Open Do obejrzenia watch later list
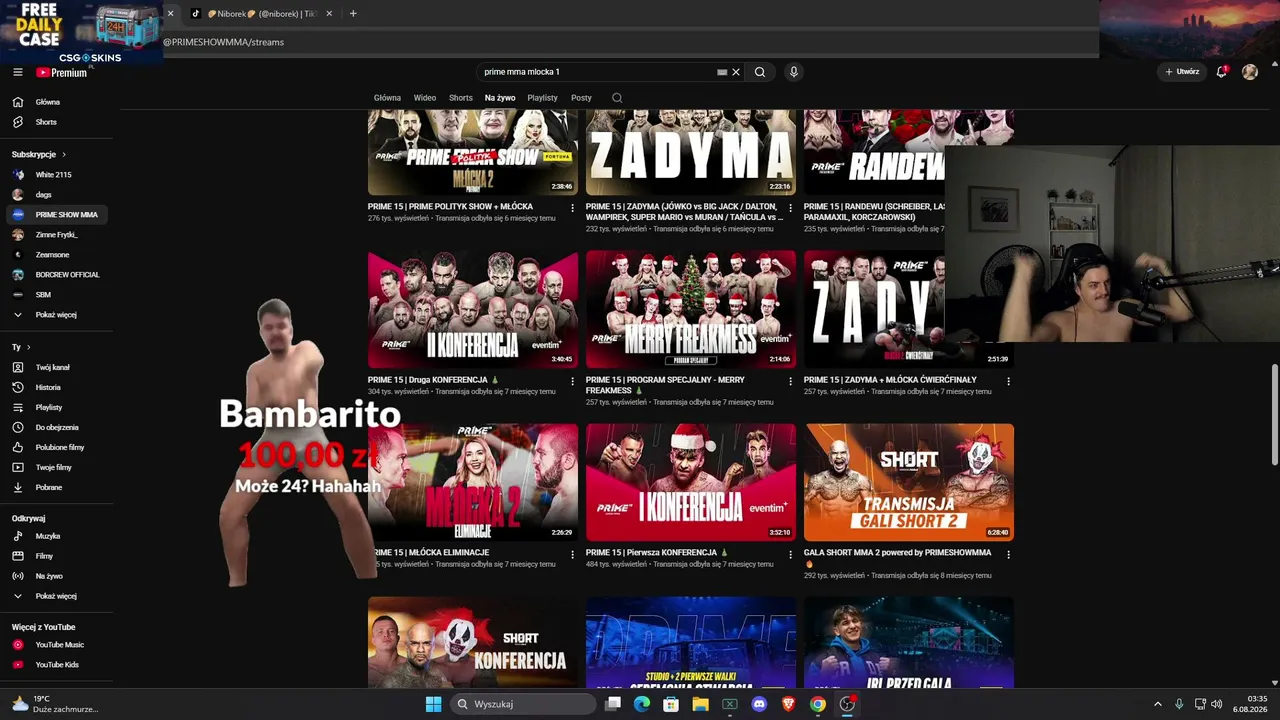The width and height of the screenshot is (1280, 720). pyautogui.click(x=56, y=427)
